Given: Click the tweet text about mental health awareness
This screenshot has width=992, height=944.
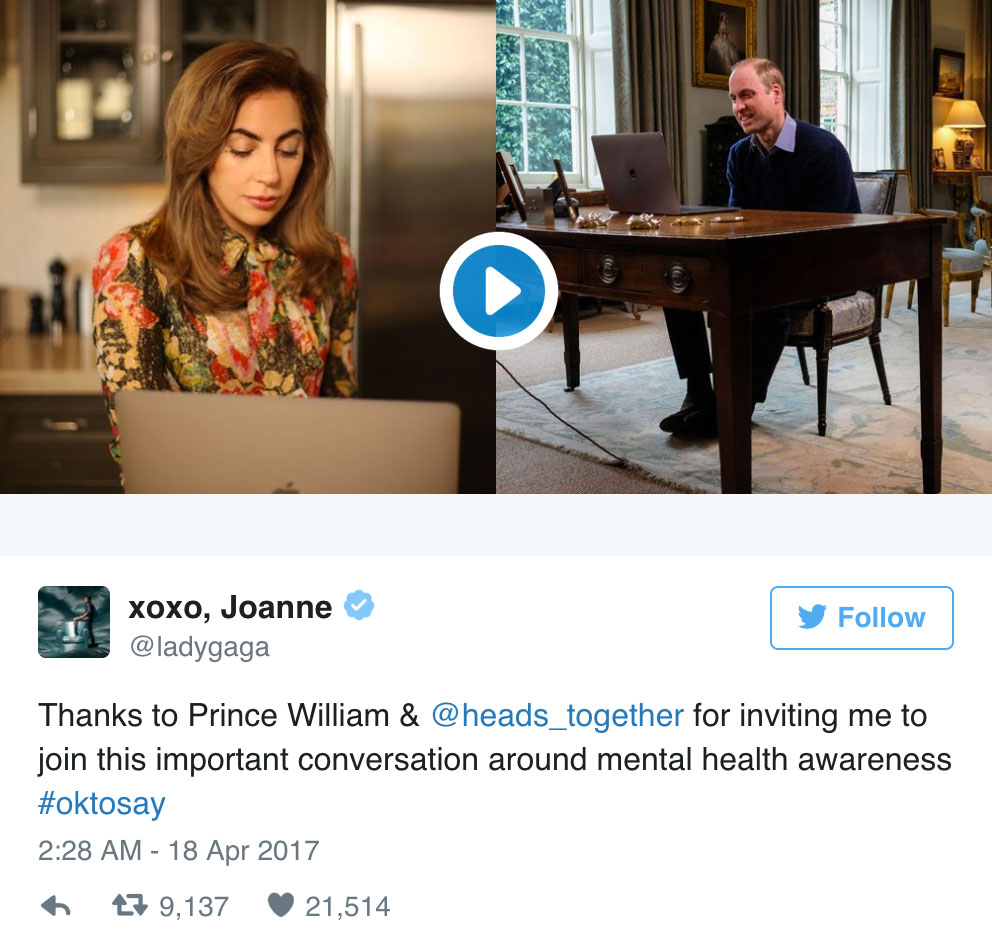Looking at the screenshot, I should (x=495, y=760).
